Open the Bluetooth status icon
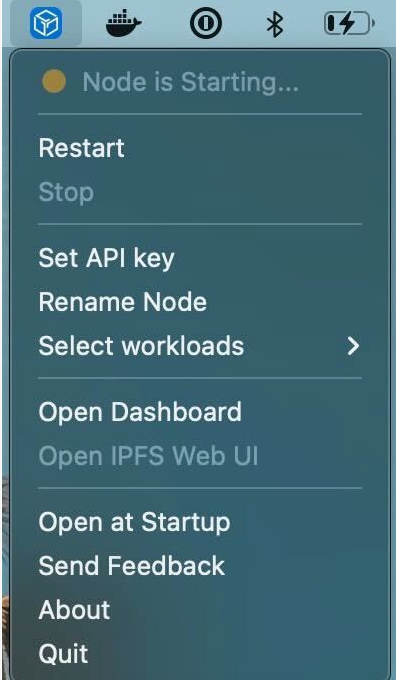 pos(275,23)
